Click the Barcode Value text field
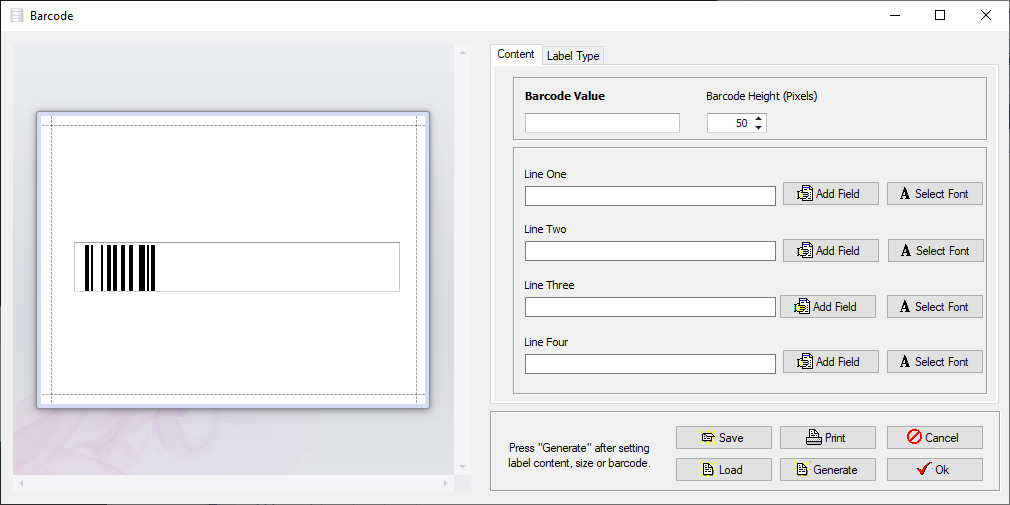This screenshot has width=1010, height=505. click(x=602, y=123)
